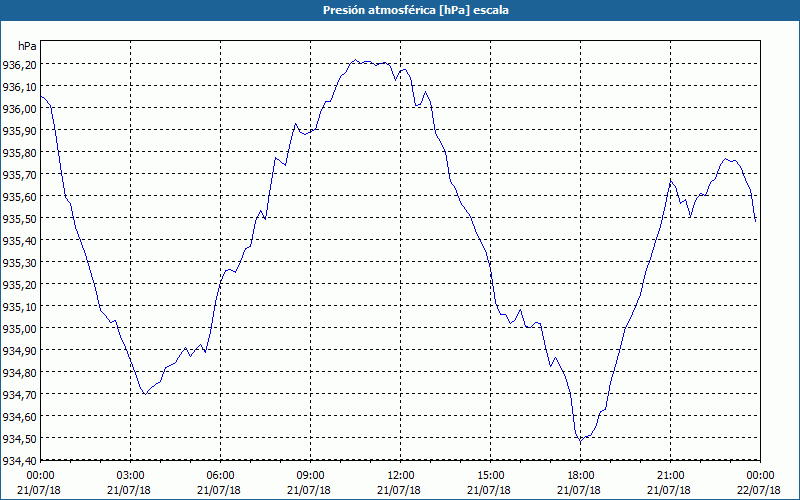
Task: Click the 935,80 y-axis value
Action: tap(20, 153)
